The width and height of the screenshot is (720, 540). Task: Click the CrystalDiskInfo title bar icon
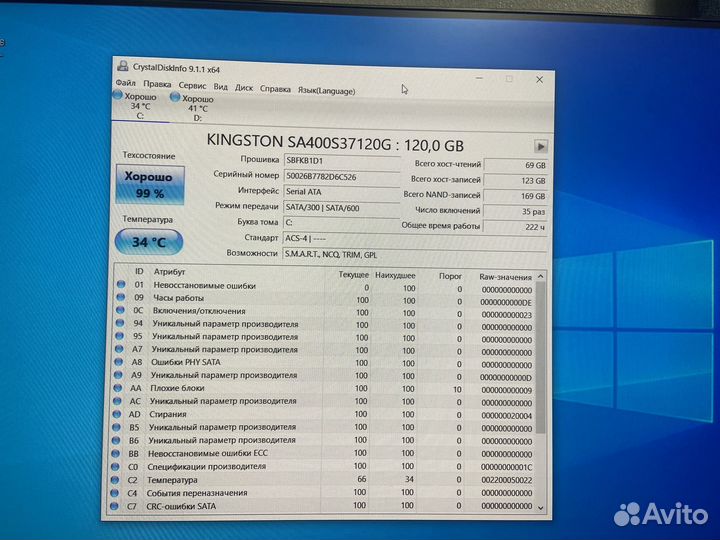tap(122, 66)
